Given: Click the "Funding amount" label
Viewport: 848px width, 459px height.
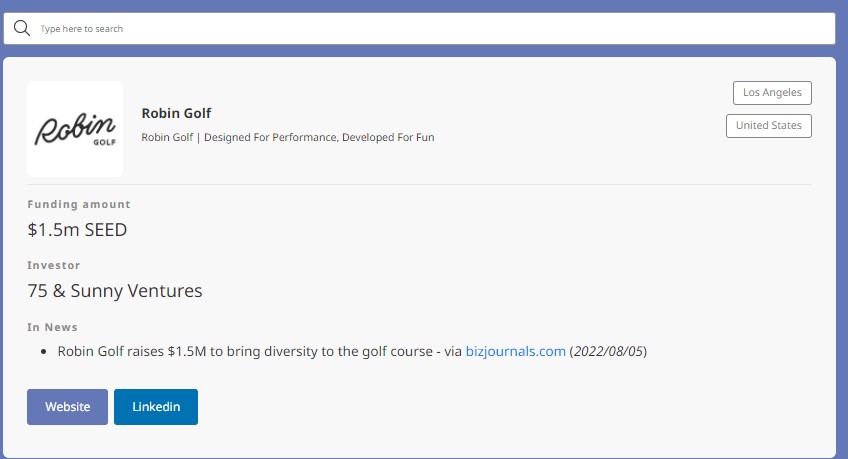Looking at the screenshot, I should click(x=79, y=204).
